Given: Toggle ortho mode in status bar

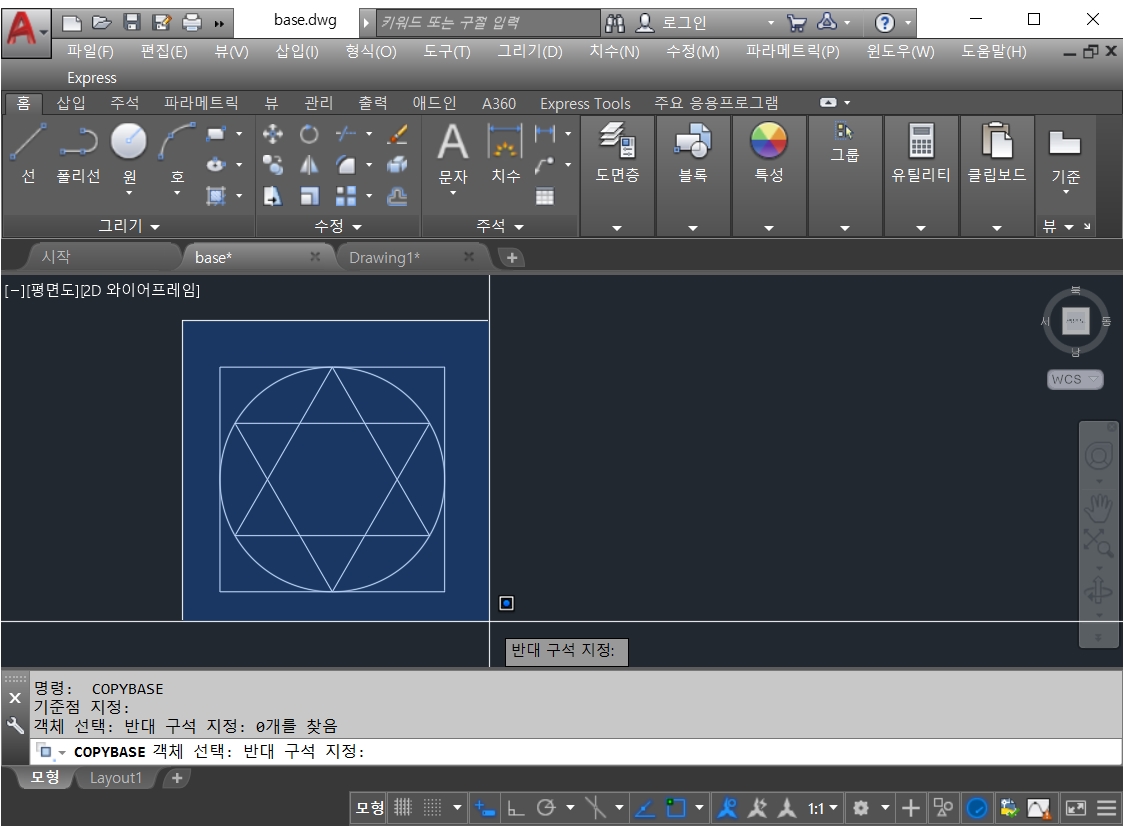Looking at the screenshot, I should 516,808.
